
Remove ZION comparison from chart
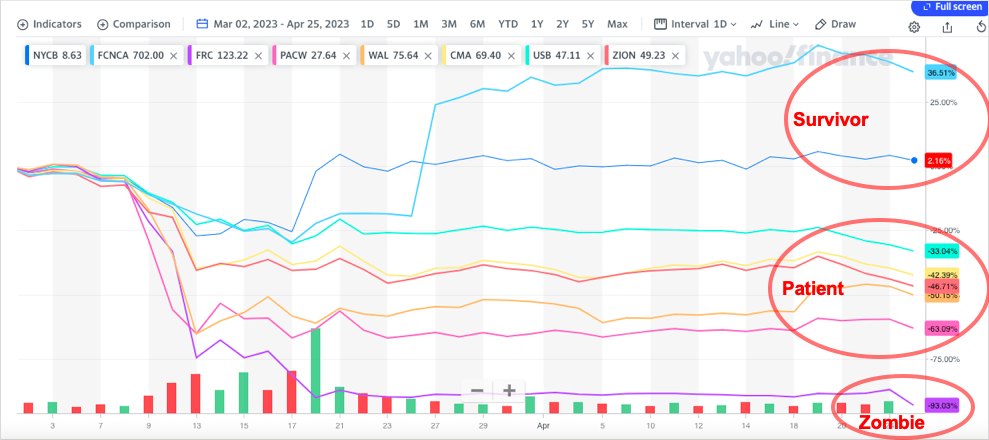tap(676, 55)
